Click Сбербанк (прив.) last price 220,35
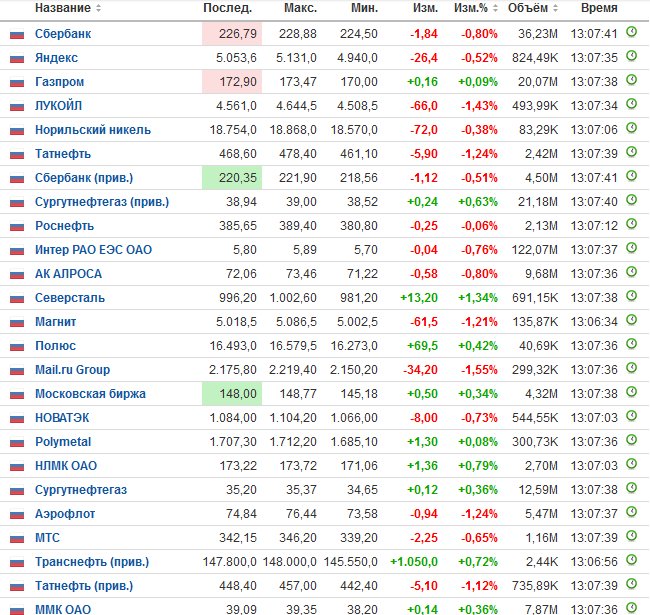This screenshot has height=615, width=650. 232,178
